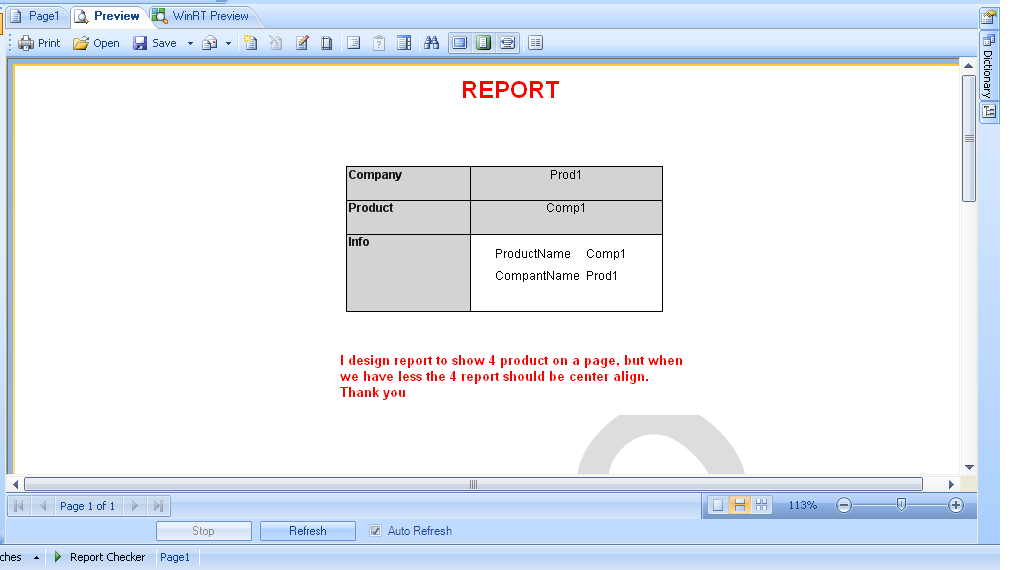This screenshot has width=1024, height=570.
Task: Click the Properties icon above Dictionary
Action: [x=989, y=18]
